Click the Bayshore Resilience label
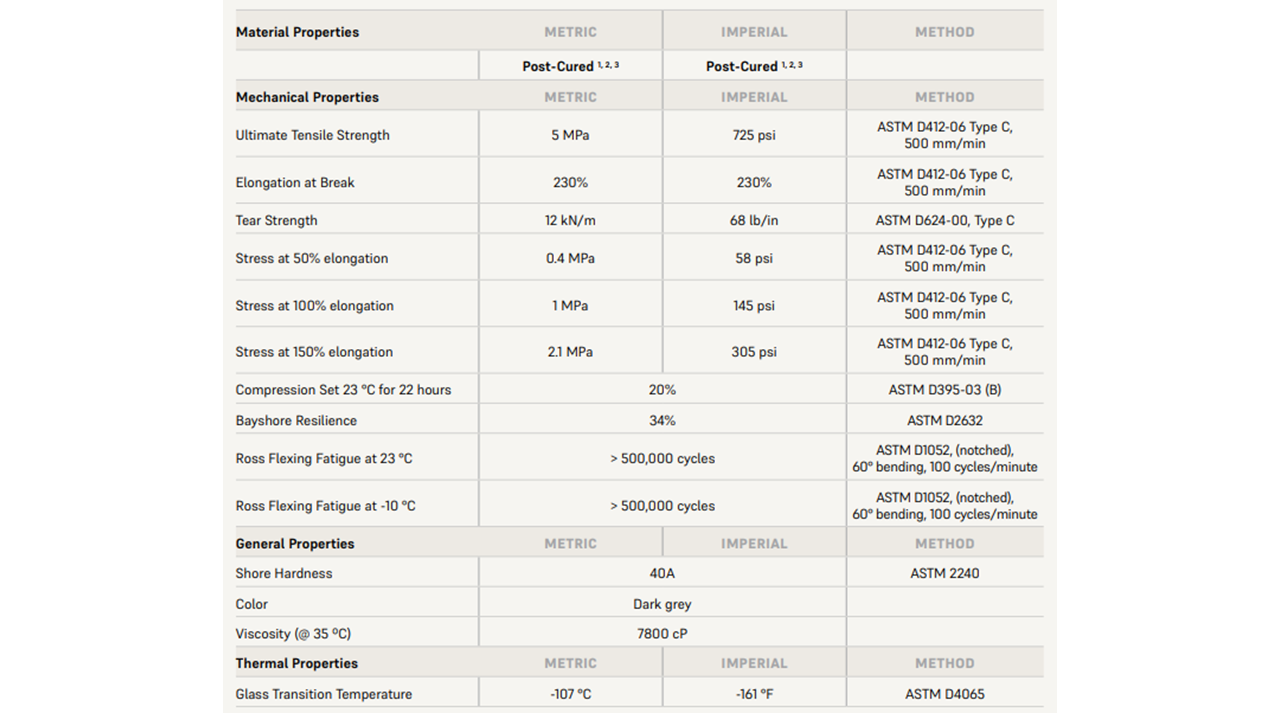This screenshot has width=1280, height=720. click(x=296, y=421)
